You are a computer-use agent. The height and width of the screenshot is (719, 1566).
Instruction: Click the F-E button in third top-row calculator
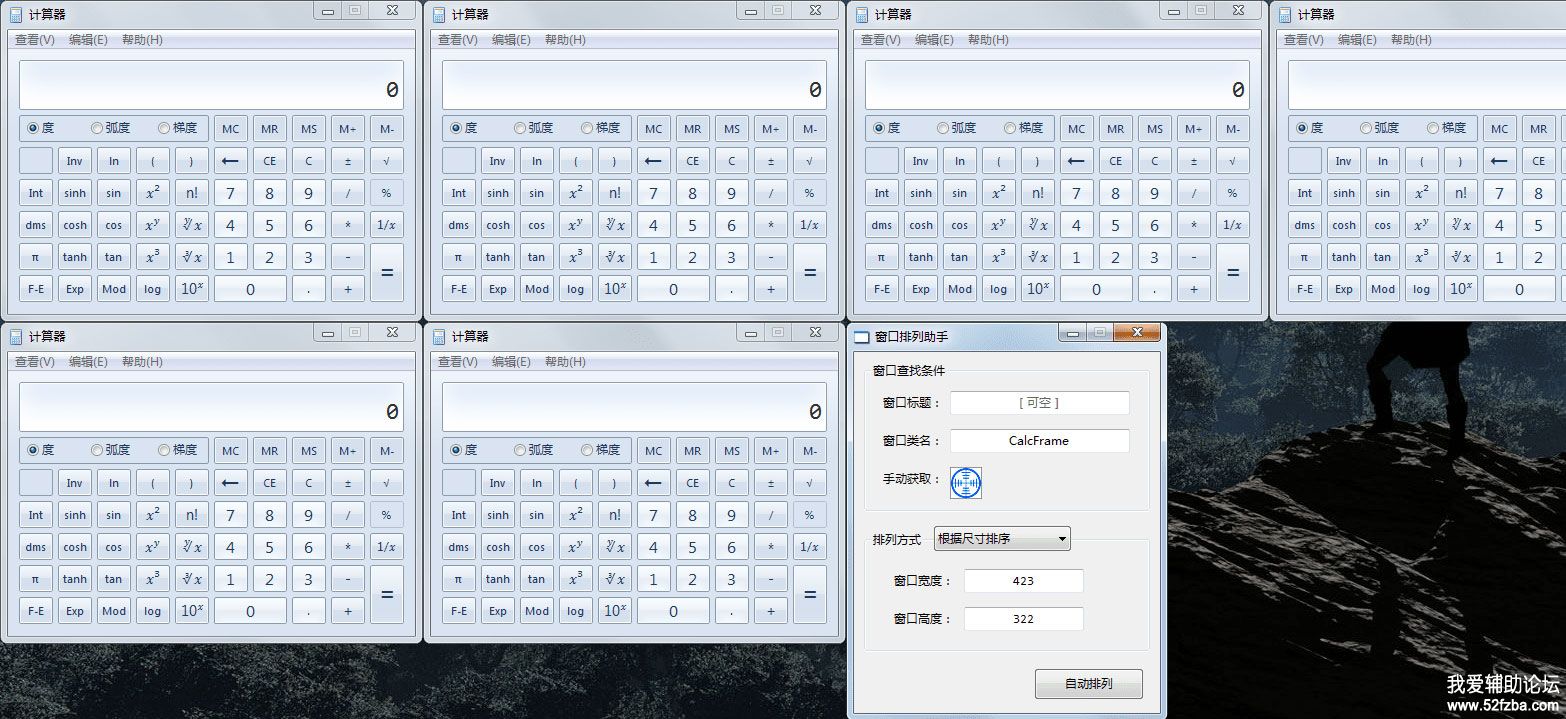pos(881,289)
